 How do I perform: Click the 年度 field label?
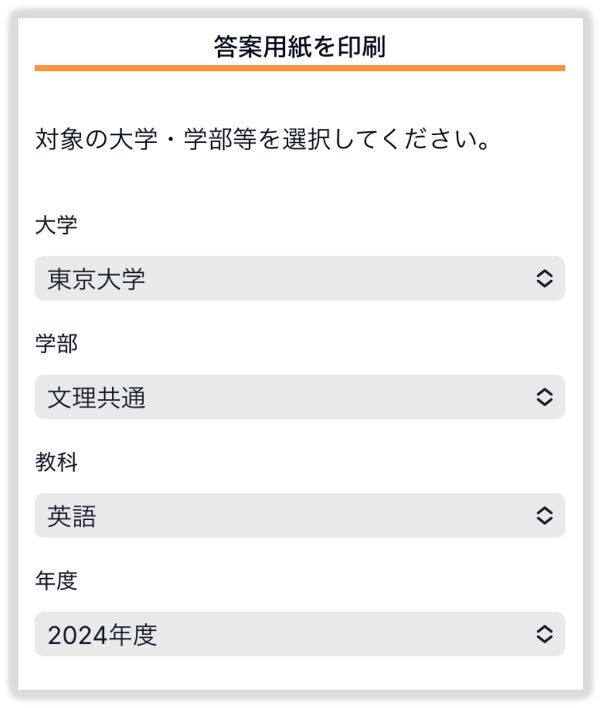click(x=56, y=580)
